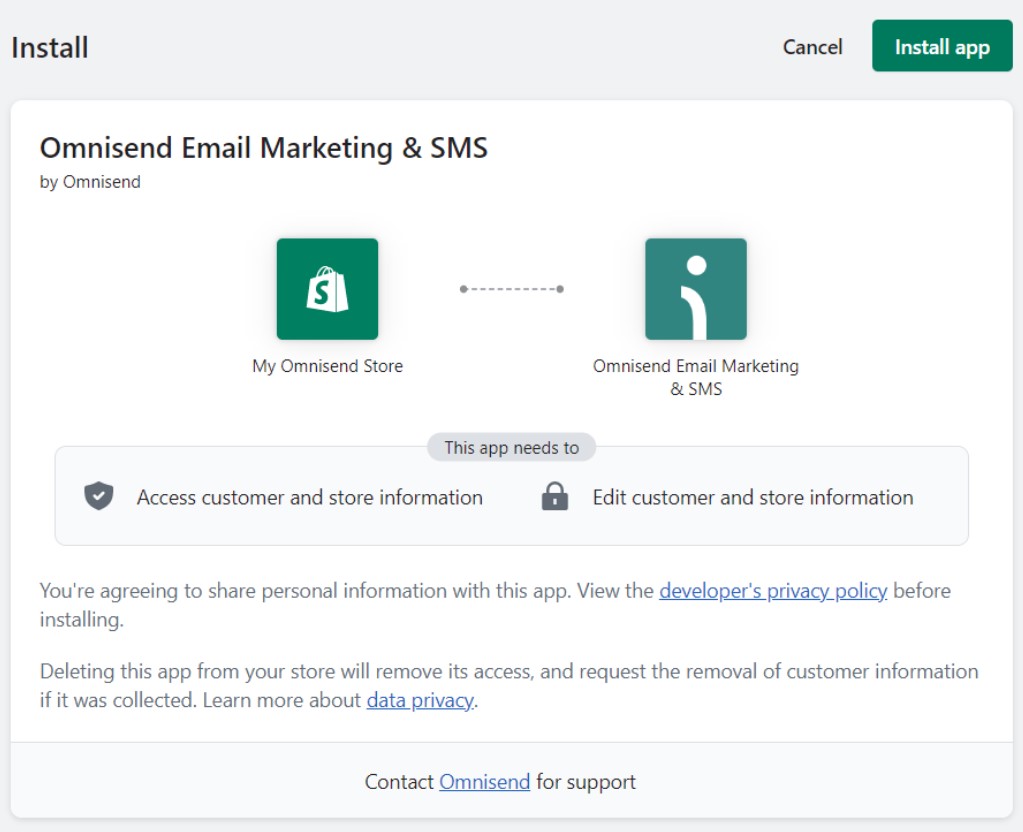Open the data privacy link
This screenshot has height=832, width=1023.
tap(420, 700)
